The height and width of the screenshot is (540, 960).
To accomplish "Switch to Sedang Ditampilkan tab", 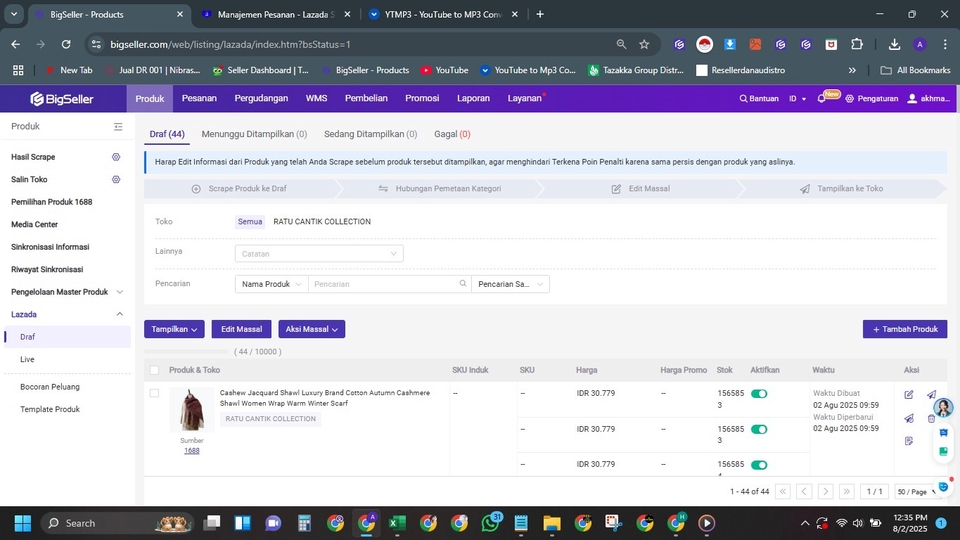I will [370, 134].
